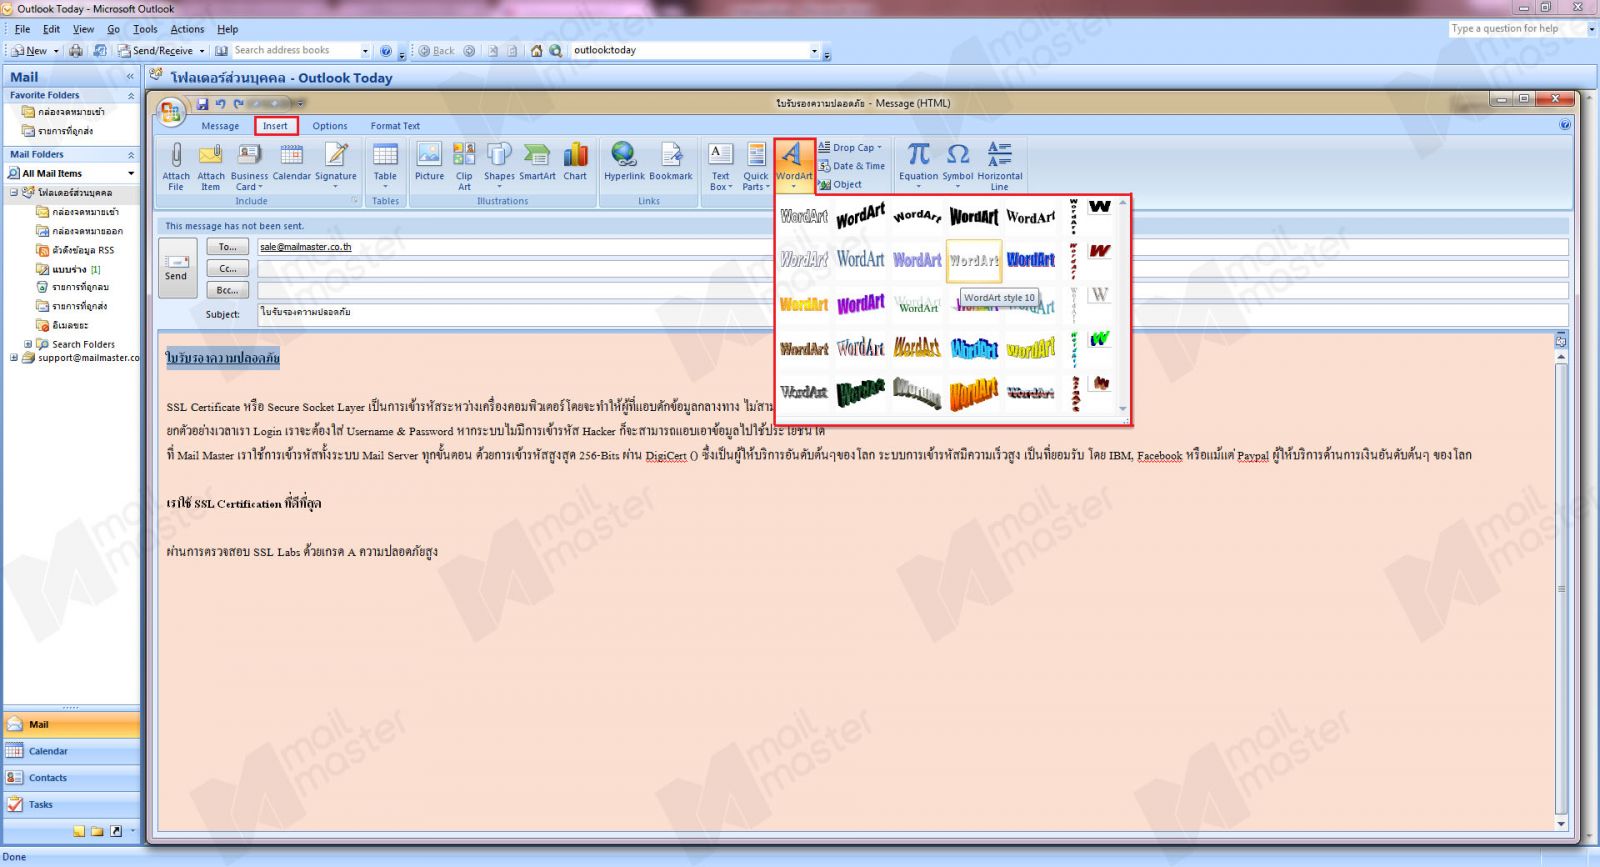The width and height of the screenshot is (1600, 867).
Task: Insert a Chart
Action: pyautogui.click(x=575, y=162)
